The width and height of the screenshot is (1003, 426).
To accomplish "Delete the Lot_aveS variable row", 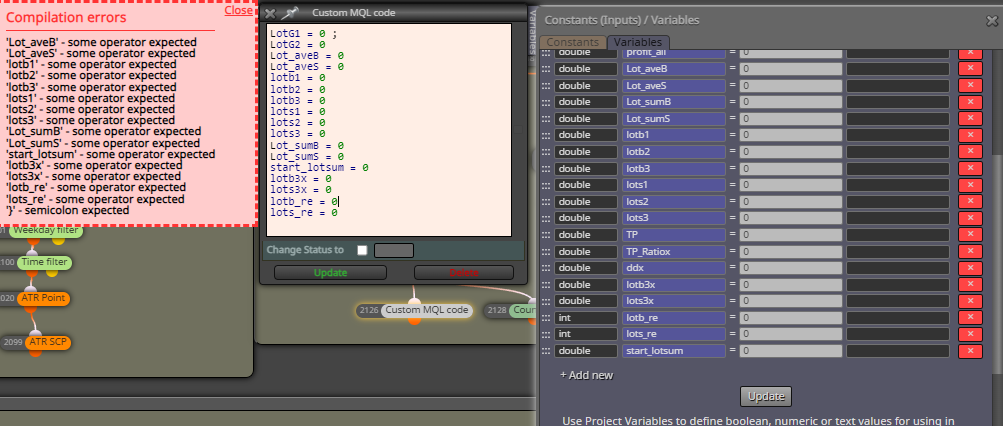I will pyautogui.click(x=970, y=85).
